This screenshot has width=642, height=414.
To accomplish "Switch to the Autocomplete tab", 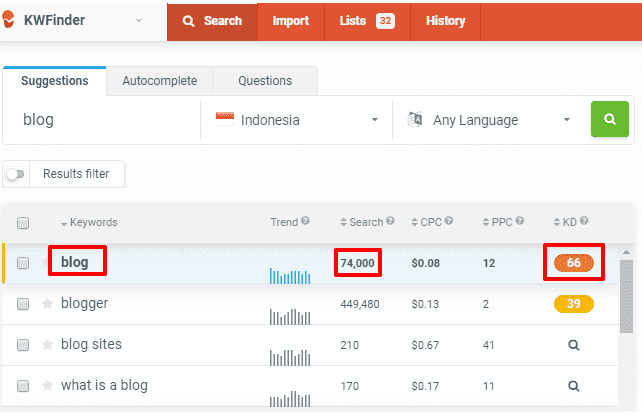I will tap(160, 81).
